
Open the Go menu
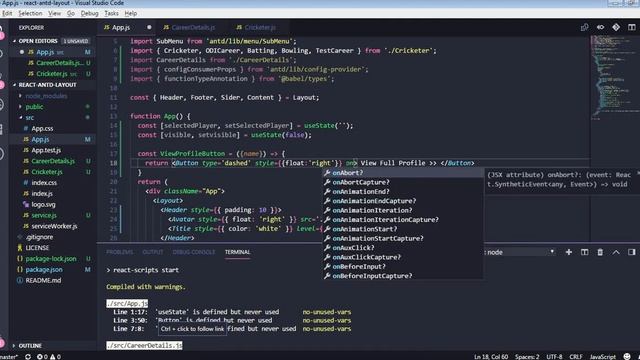71,13
